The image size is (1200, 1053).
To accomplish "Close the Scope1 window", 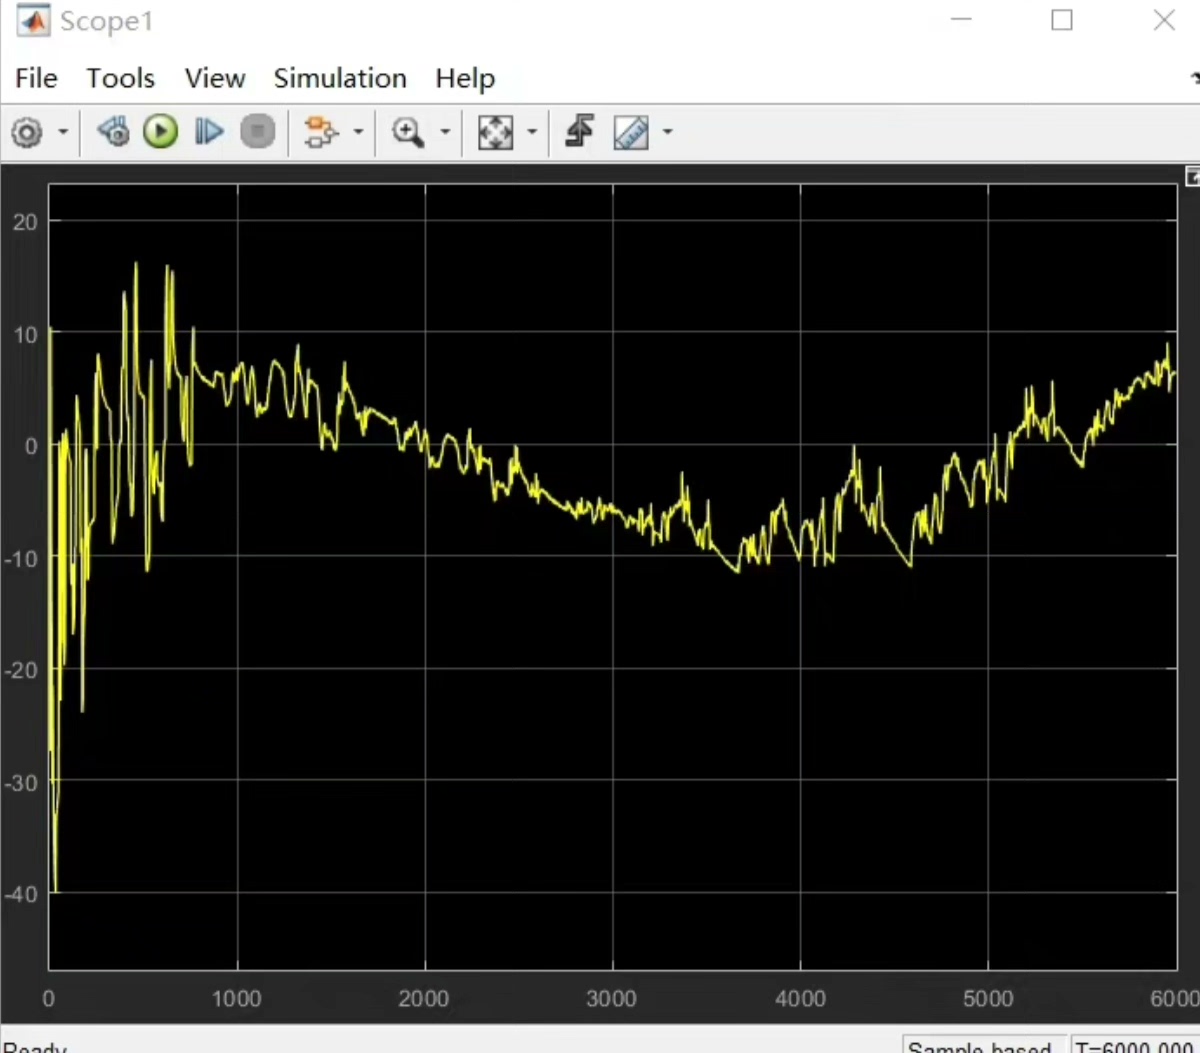I will tap(1164, 20).
